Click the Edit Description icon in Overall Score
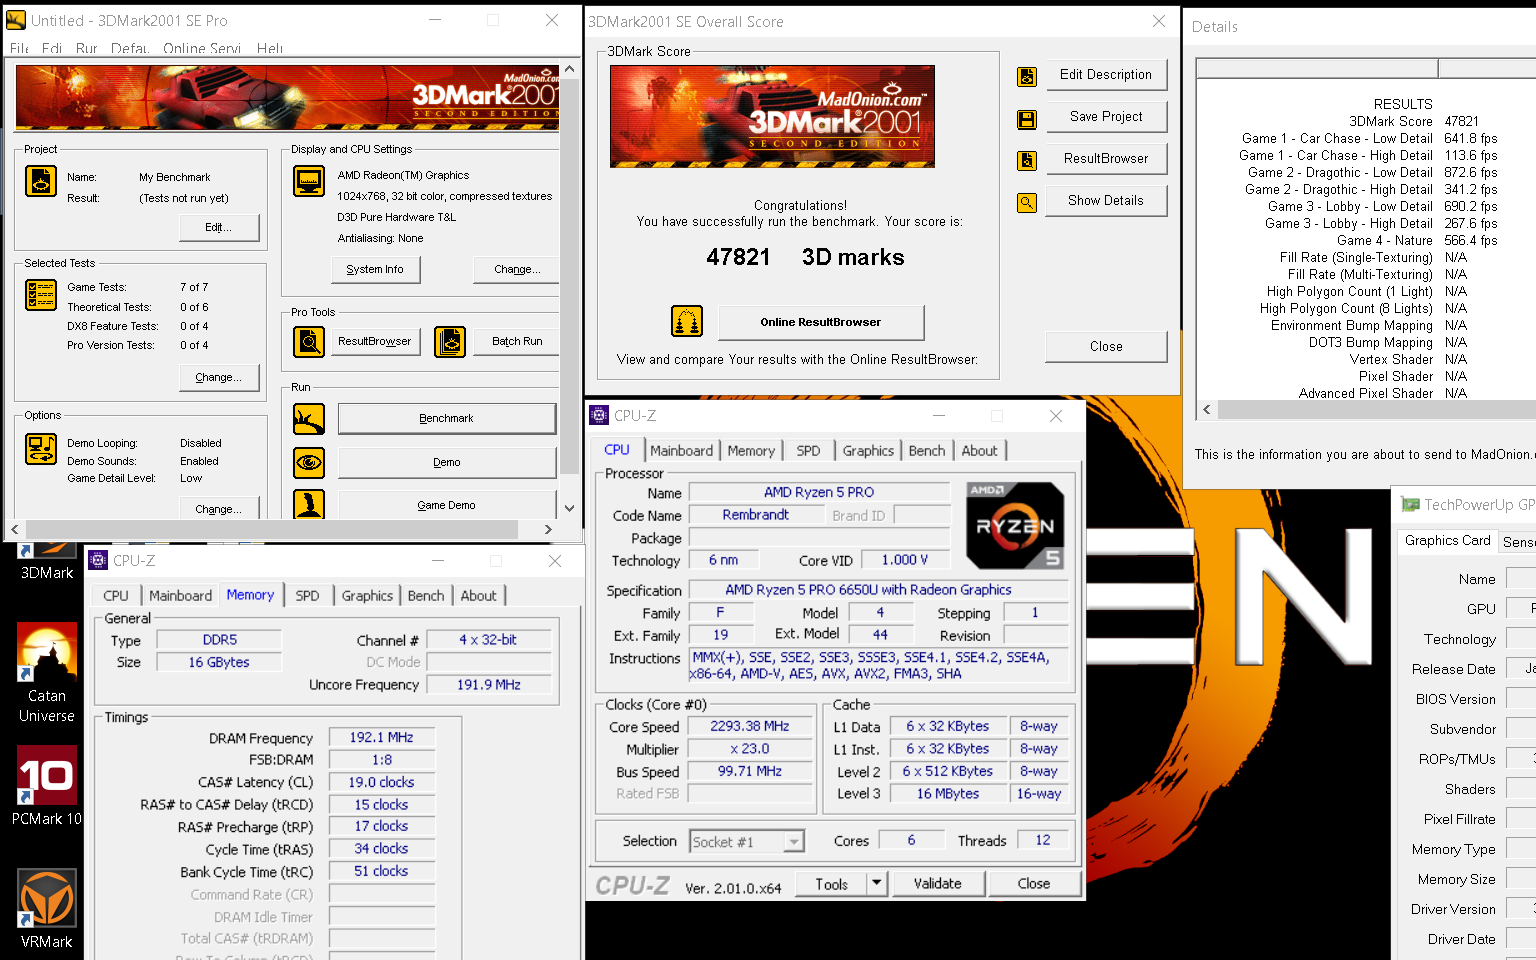The width and height of the screenshot is (1536, 960). 1027,76
